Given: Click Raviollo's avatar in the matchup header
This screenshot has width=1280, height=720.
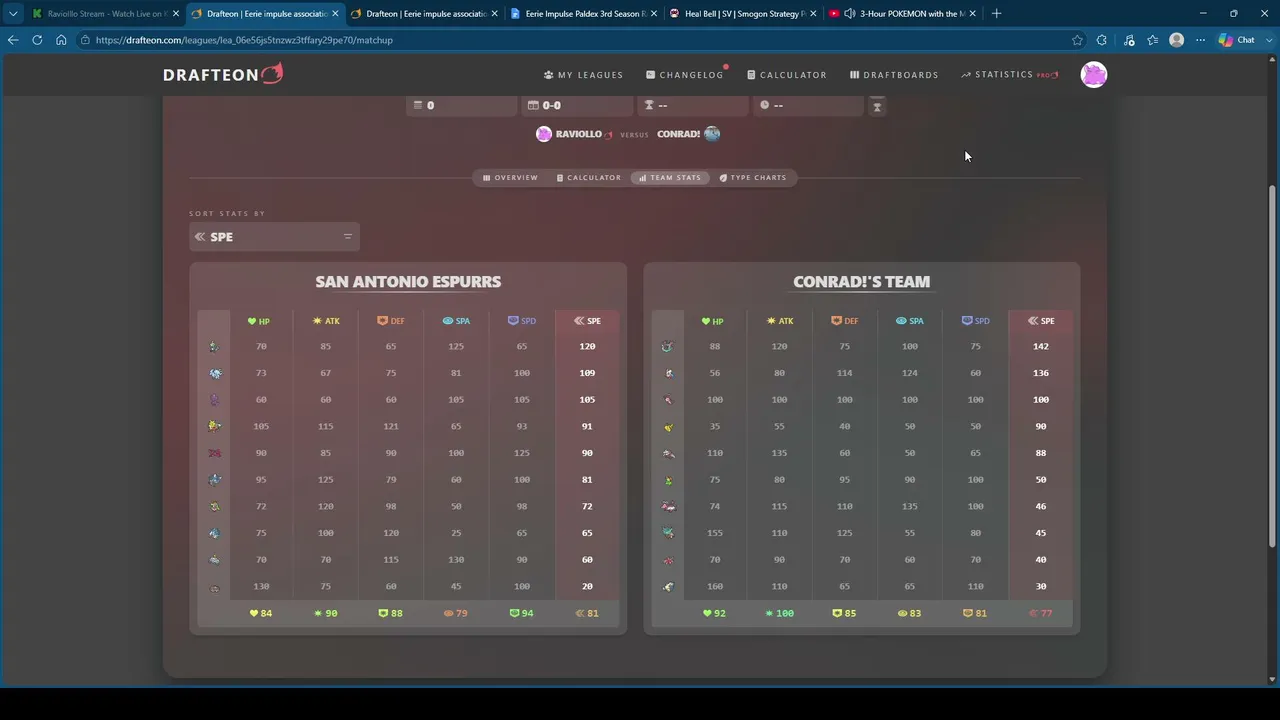Looking at the screenshot, I should [544, 134].
